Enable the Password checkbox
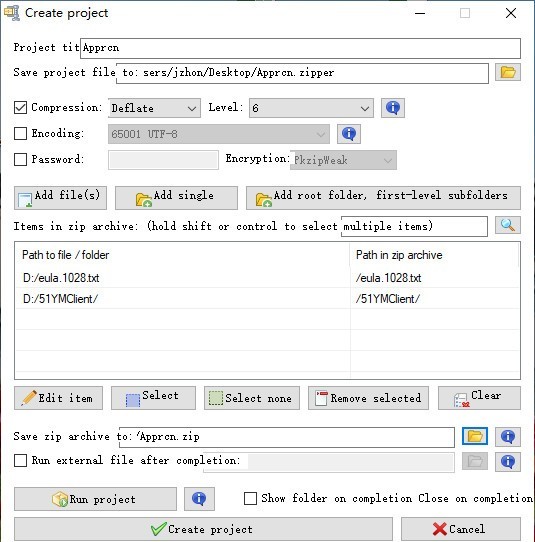535x542 pixels. 20,159
